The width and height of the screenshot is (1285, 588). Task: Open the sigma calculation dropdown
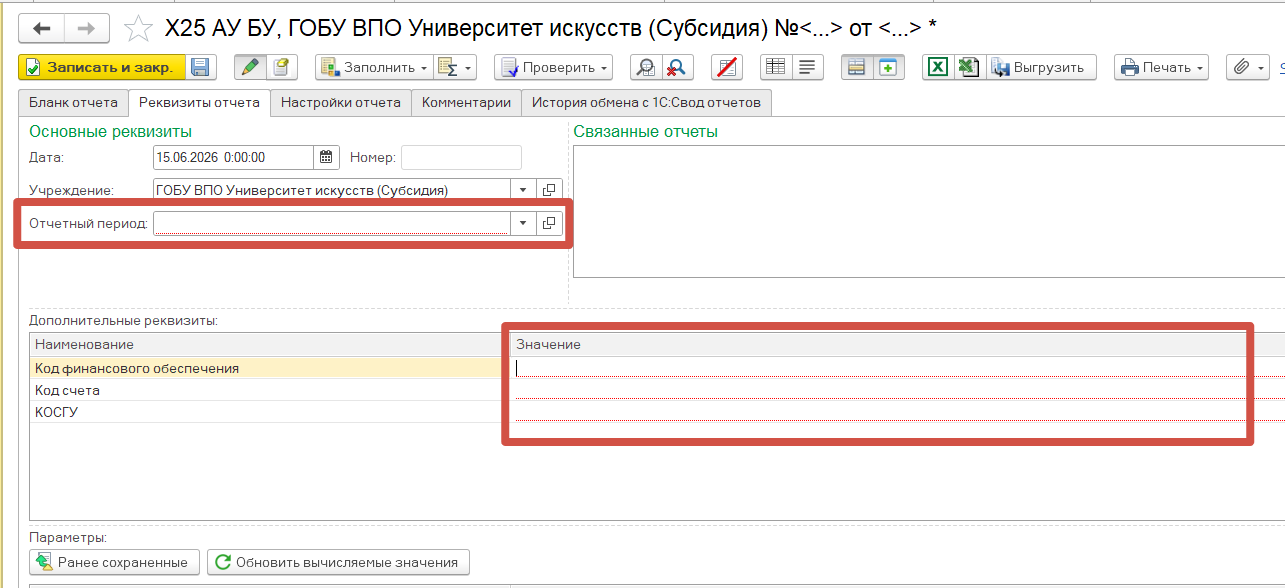click(455, 67)
